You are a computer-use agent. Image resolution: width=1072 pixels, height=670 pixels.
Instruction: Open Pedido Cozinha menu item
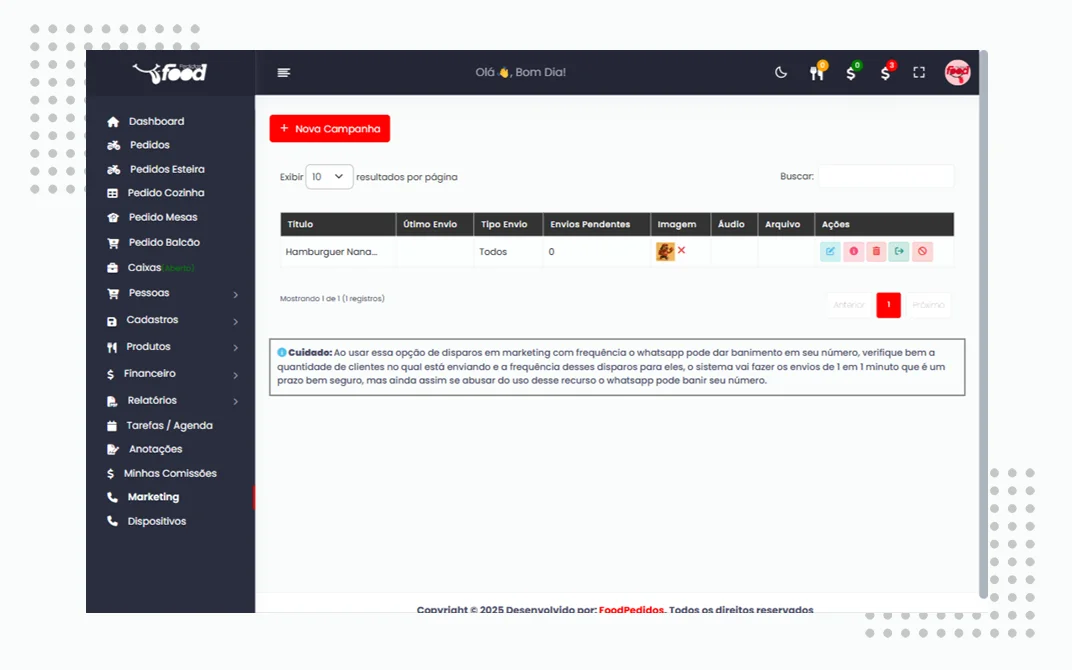click(165, 193)
